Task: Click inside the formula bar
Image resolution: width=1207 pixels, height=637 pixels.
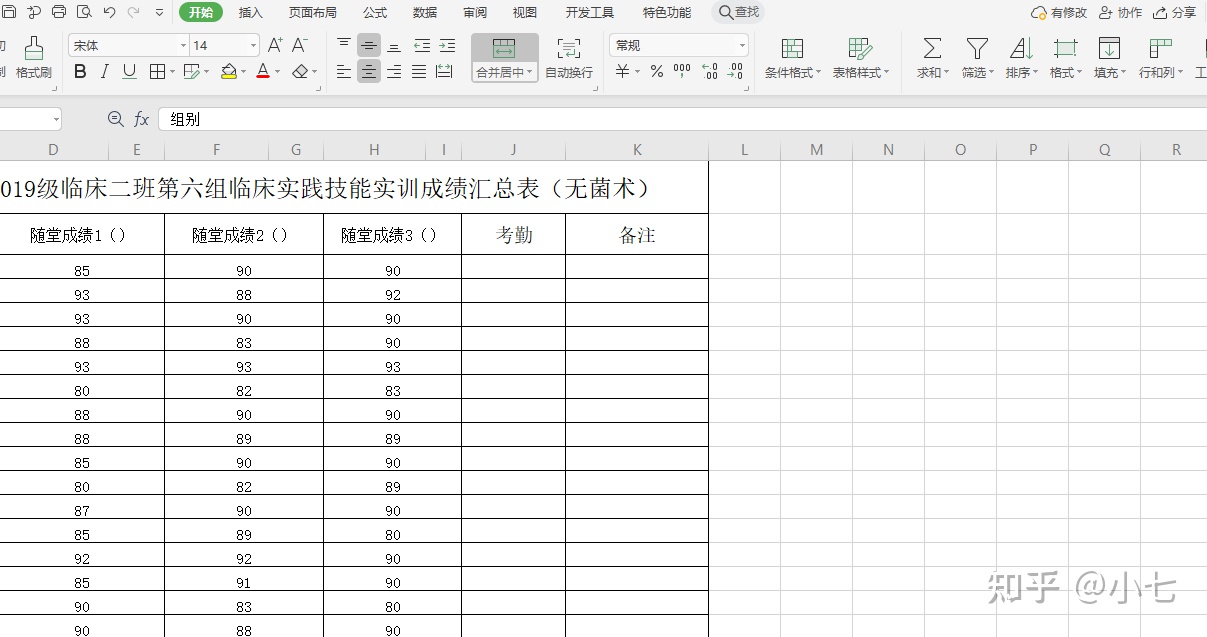Action: pos(300,118)
